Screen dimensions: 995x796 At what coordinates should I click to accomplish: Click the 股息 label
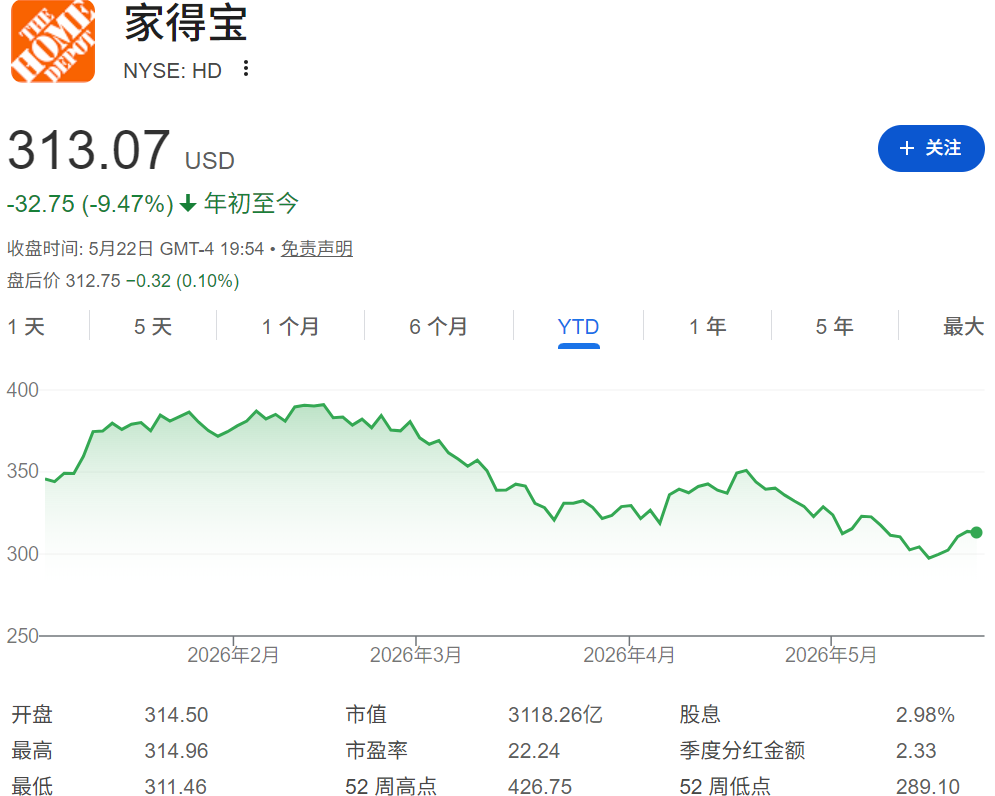point(700,715)
